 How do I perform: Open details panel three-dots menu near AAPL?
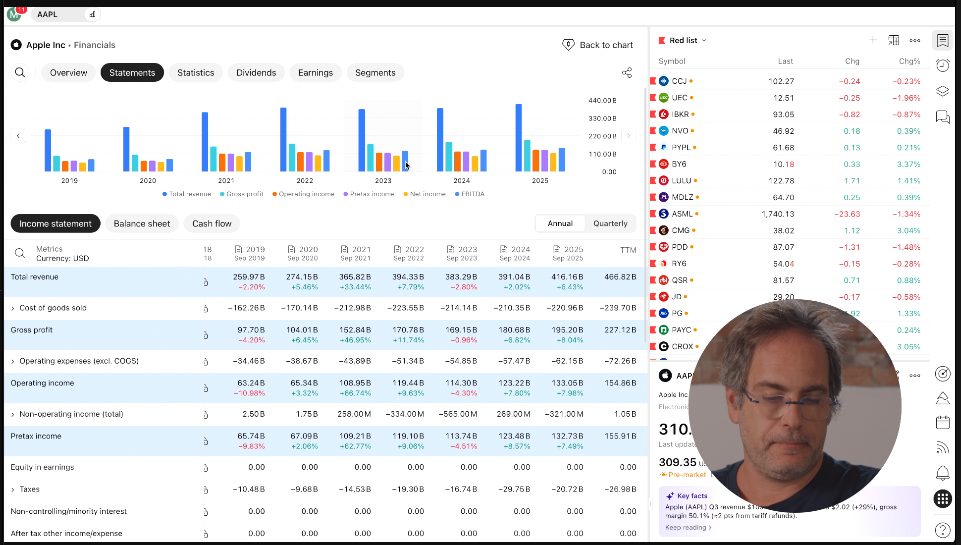pos(915,375)
